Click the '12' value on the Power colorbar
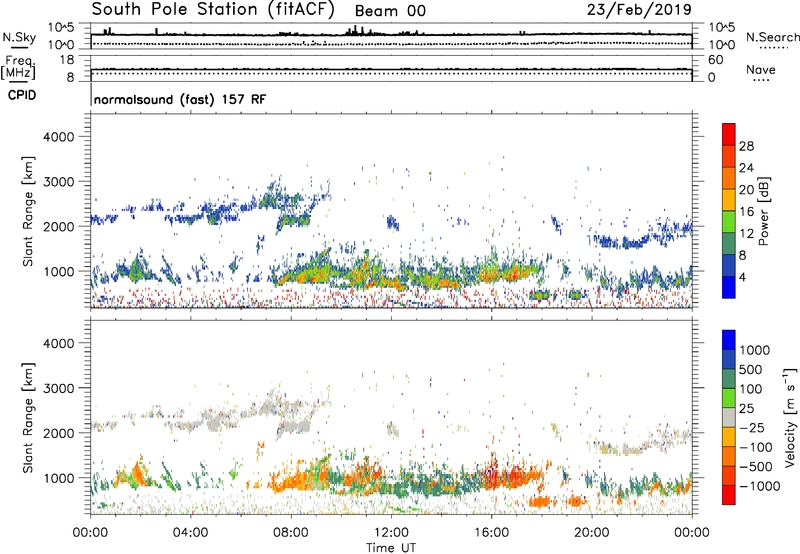This screenshot has height=554, width=800. 746,234
